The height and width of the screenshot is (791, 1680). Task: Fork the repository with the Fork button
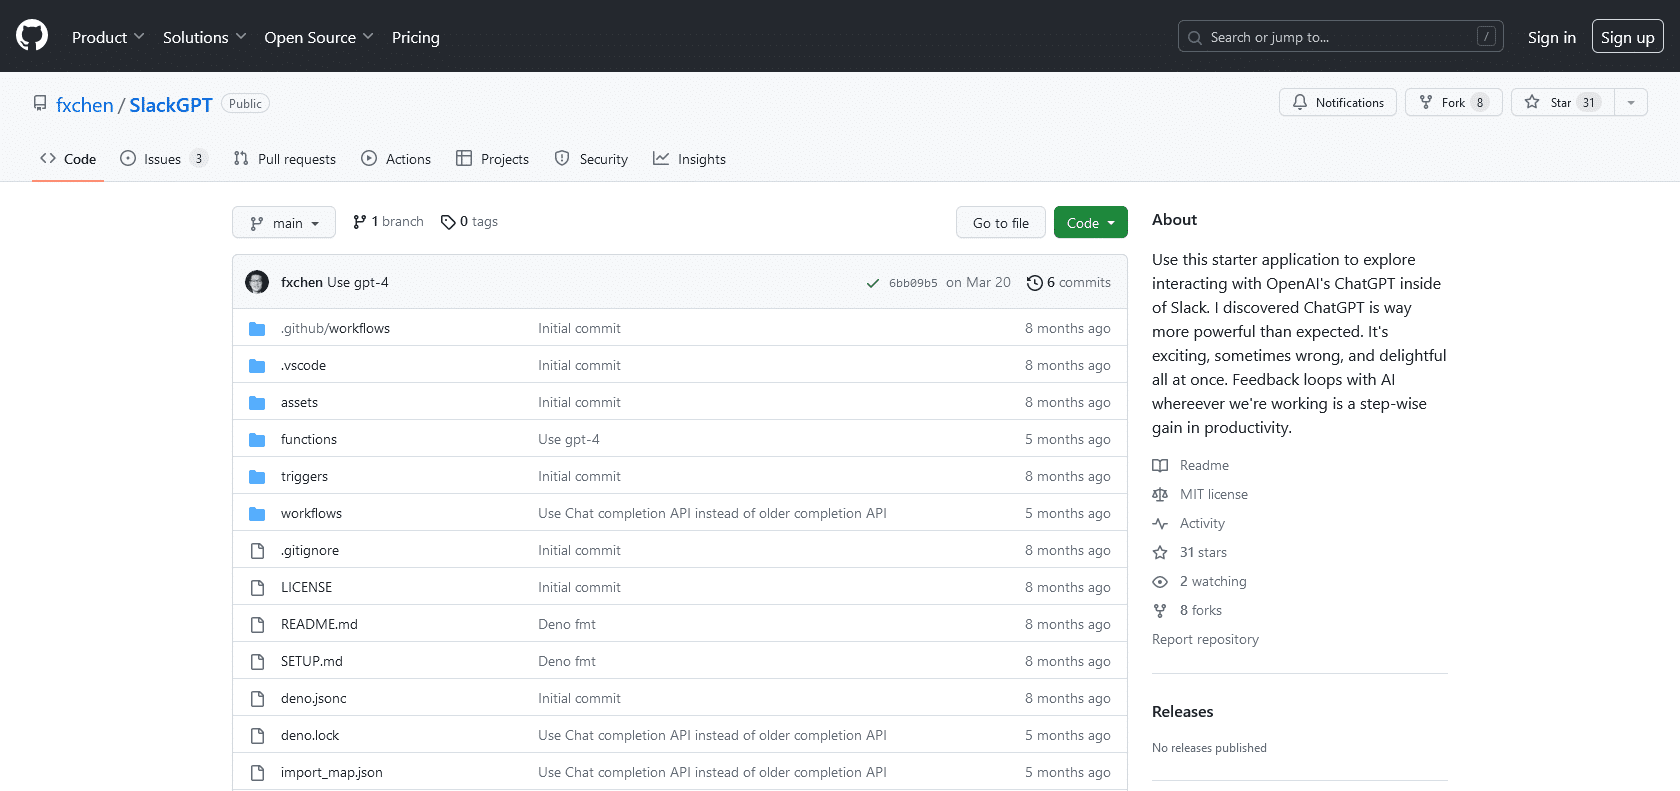[1454, 102]
